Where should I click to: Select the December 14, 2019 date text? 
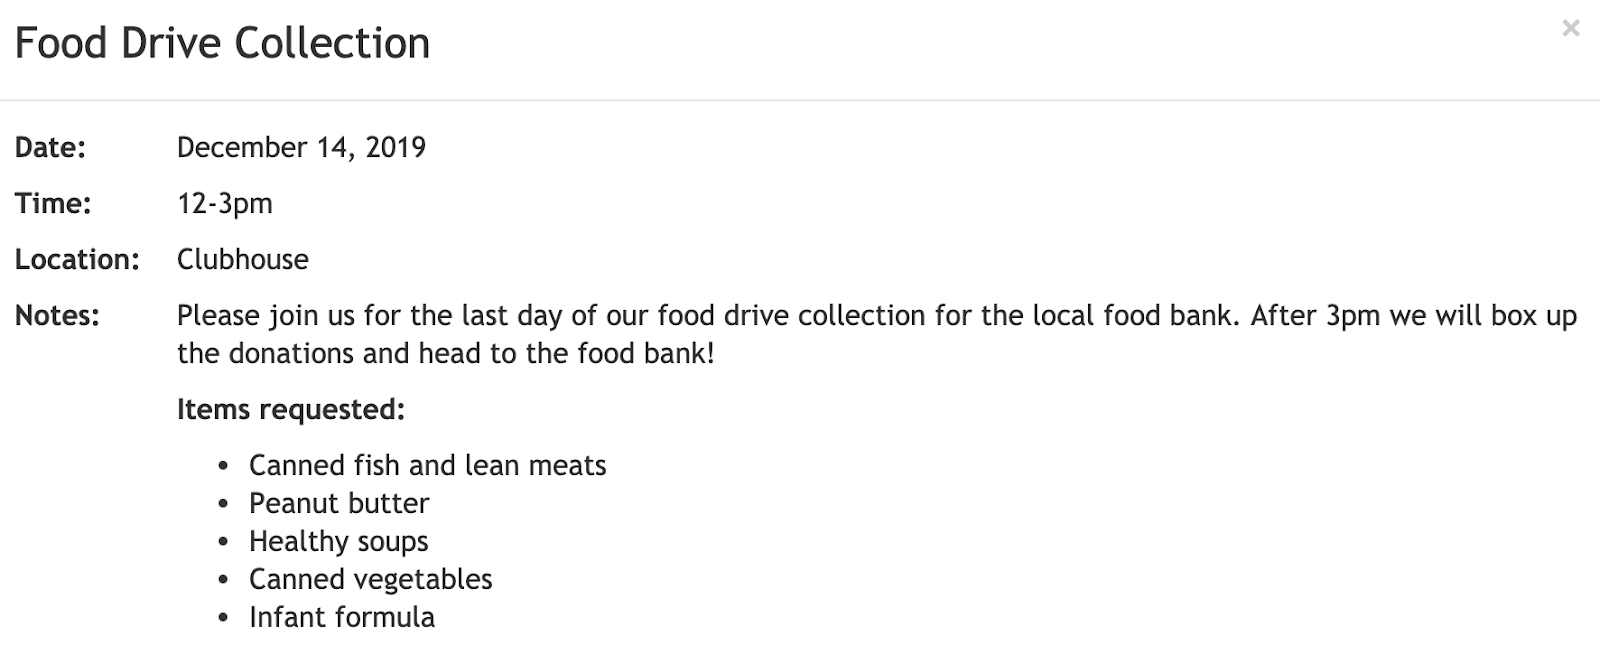[301, 148]
